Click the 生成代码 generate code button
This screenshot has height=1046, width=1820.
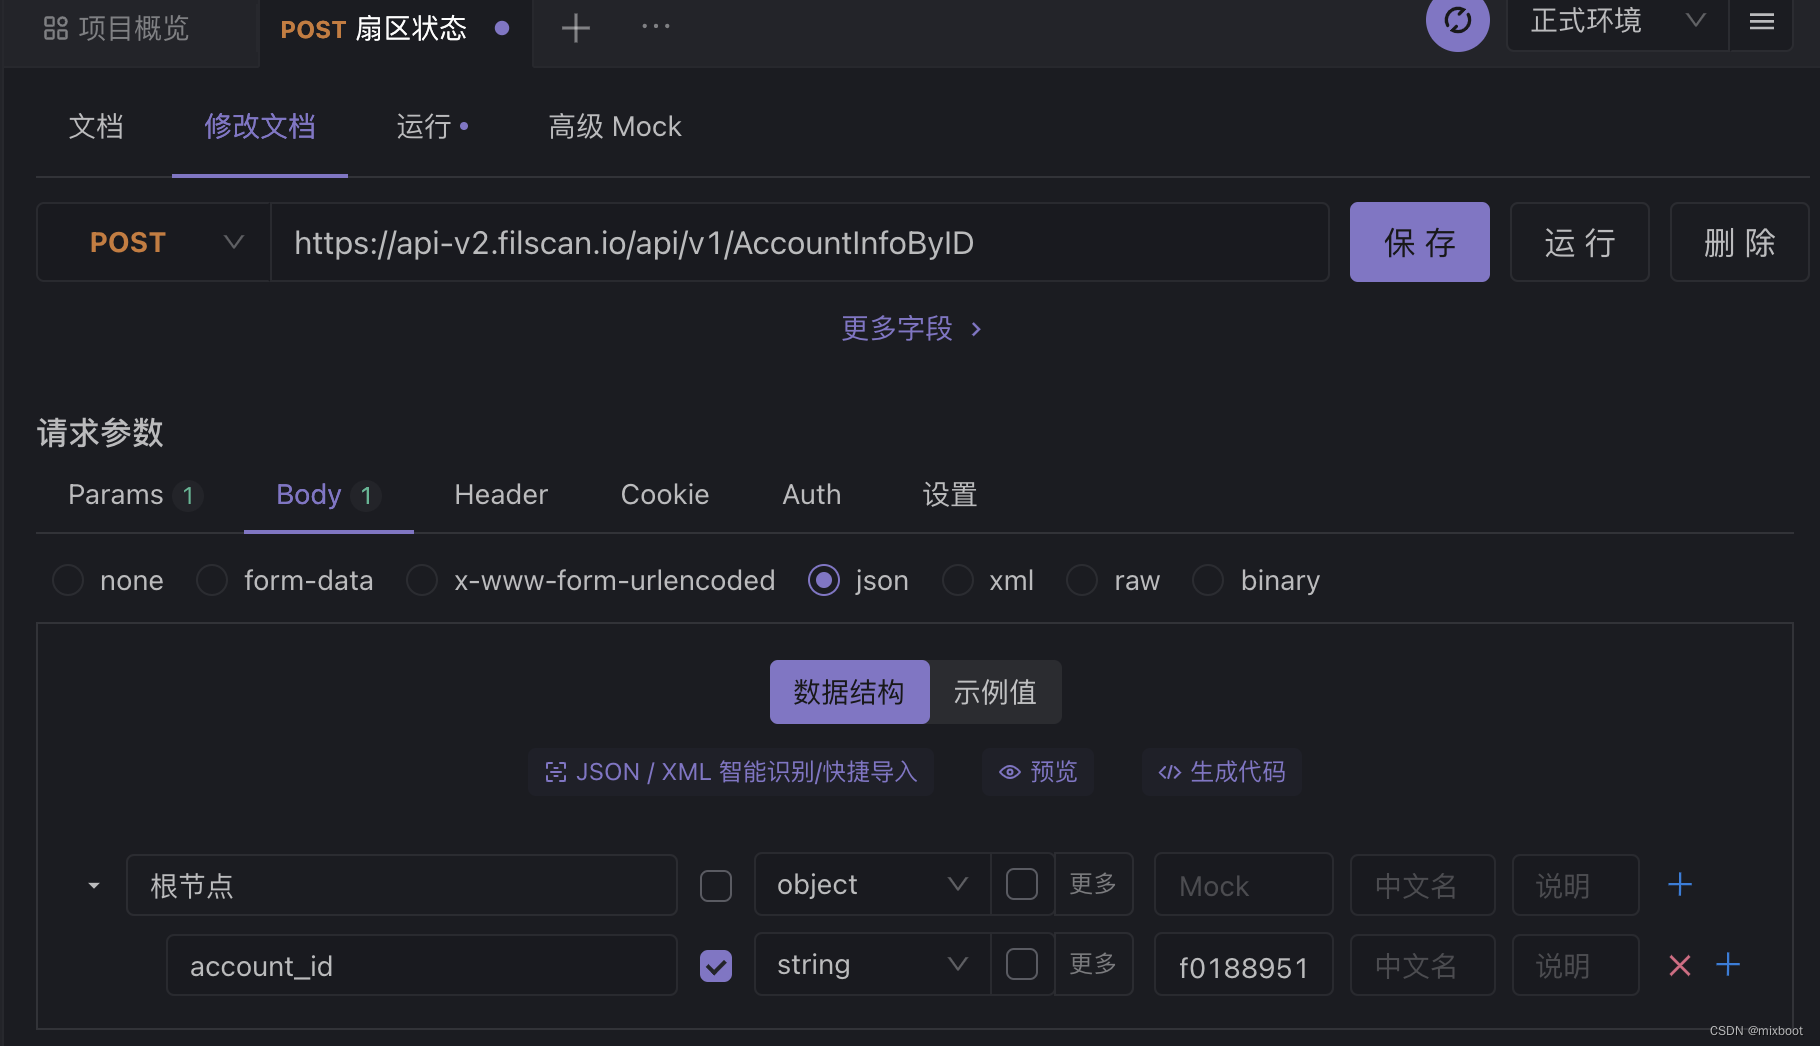click(1222, 772)
